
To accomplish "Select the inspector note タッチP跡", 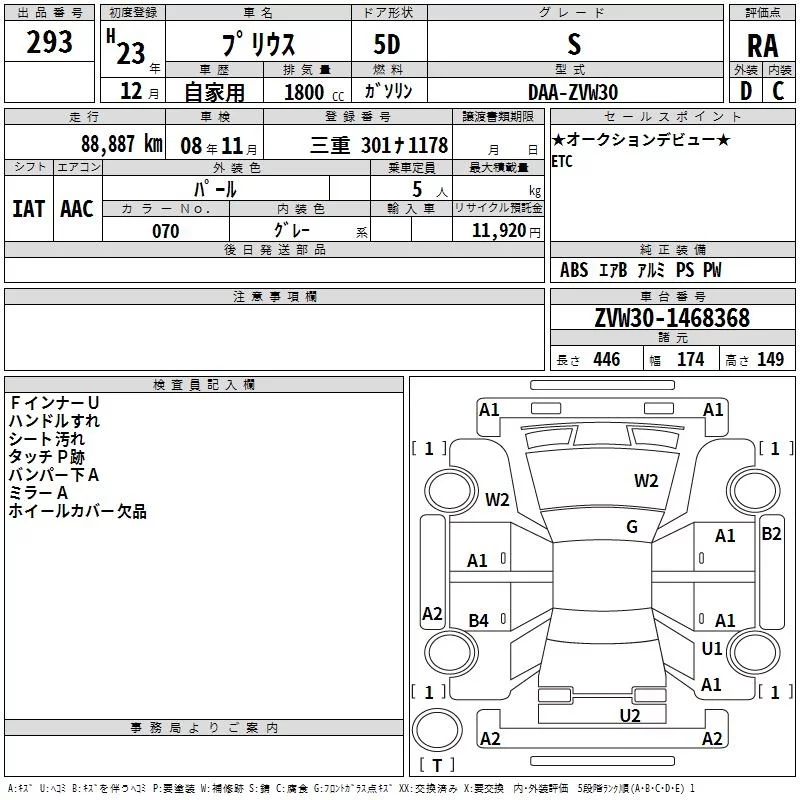I will (x=46, y=457).
